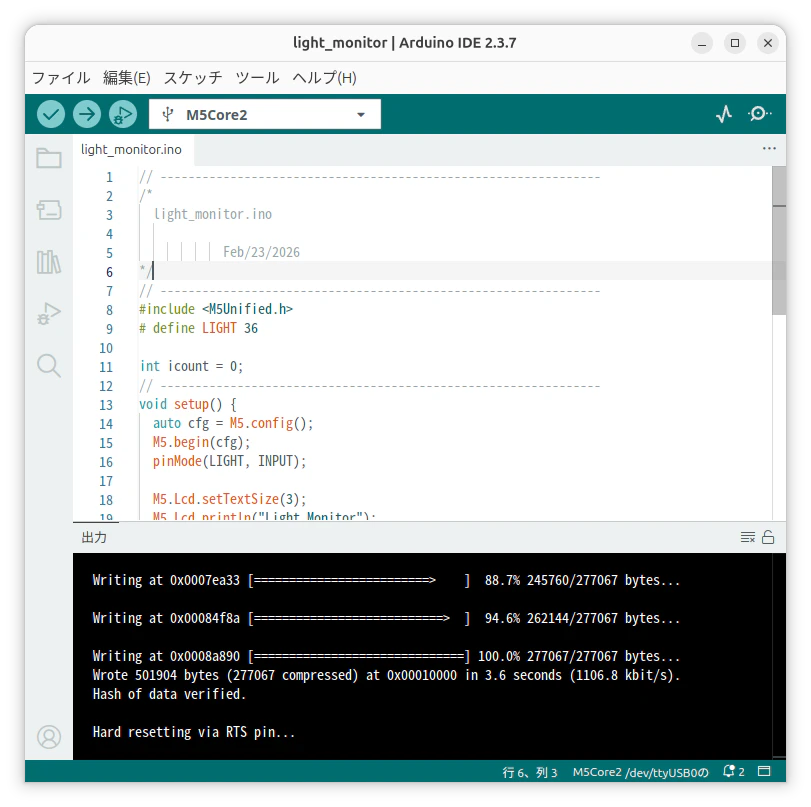The image size is (811, 807).
Task: Click the user account icon
Action: (x=49, y=737)
